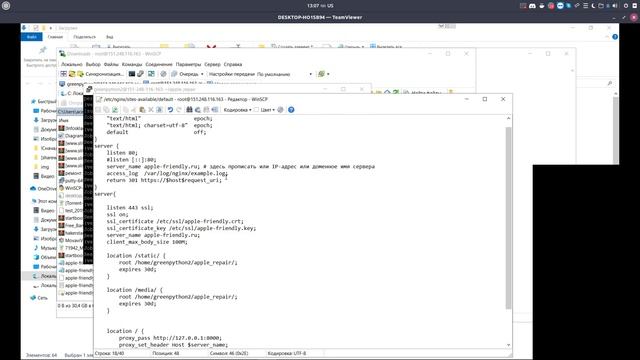This screenshot has height=360, width=640.
Task: Open Сервер menu in WinSCP window
Action: click(212, 64)
